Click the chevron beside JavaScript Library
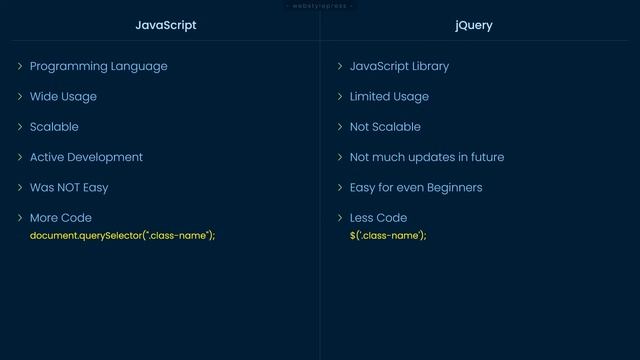Image resolution: width=640 pixels, height=360 pixels. 340,66
